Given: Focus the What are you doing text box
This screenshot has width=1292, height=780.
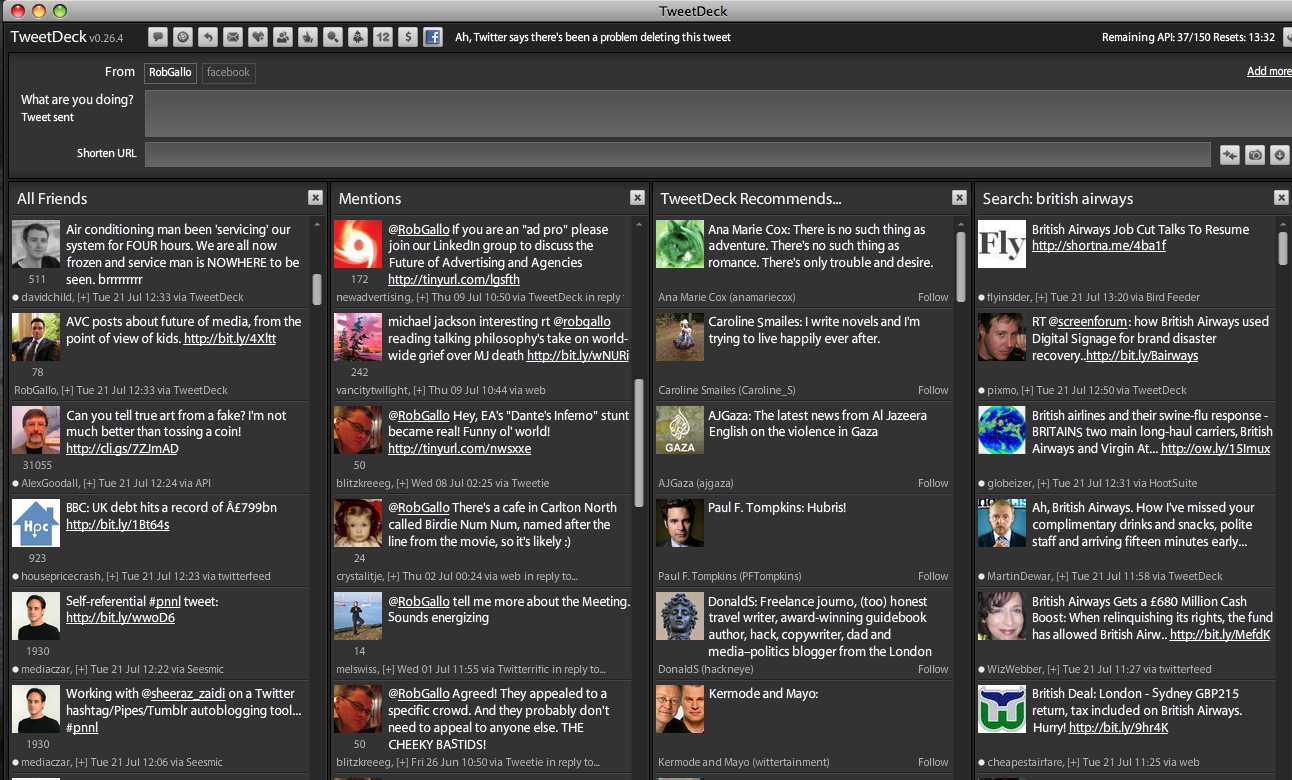Looking at the screenshot, I should pyautogui.click(x=718, y=113).
